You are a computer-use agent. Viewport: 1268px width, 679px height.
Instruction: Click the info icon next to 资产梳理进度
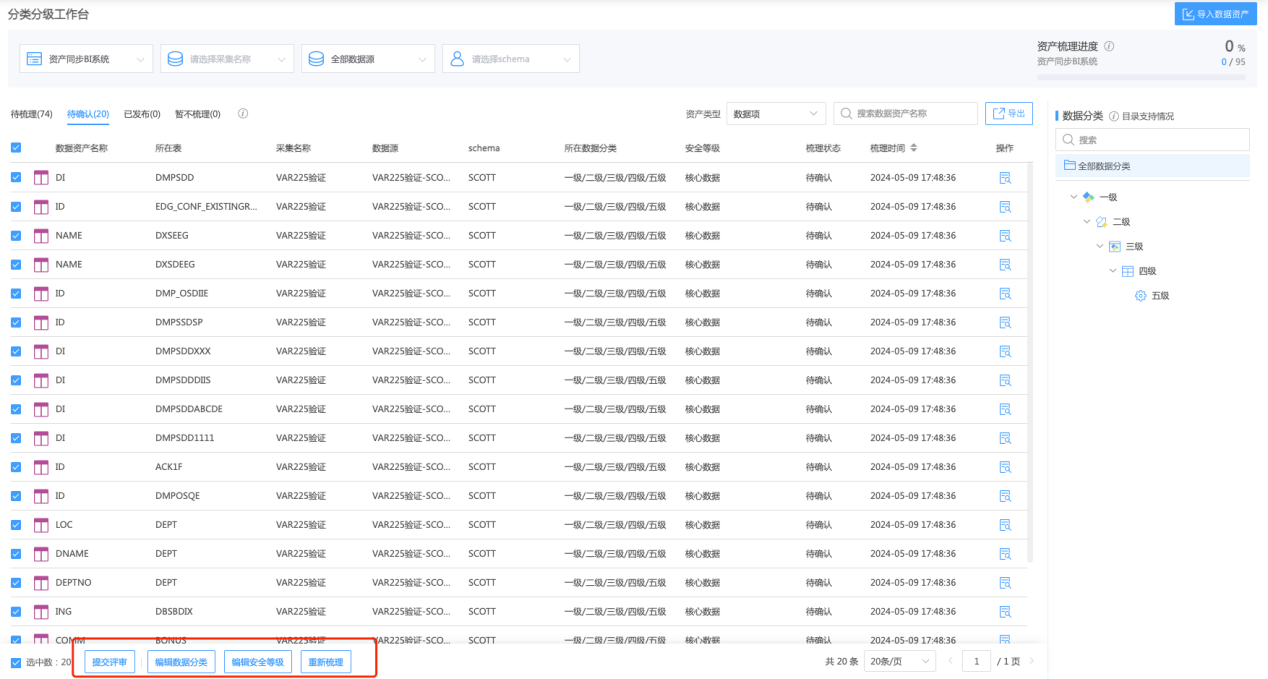1109,46
